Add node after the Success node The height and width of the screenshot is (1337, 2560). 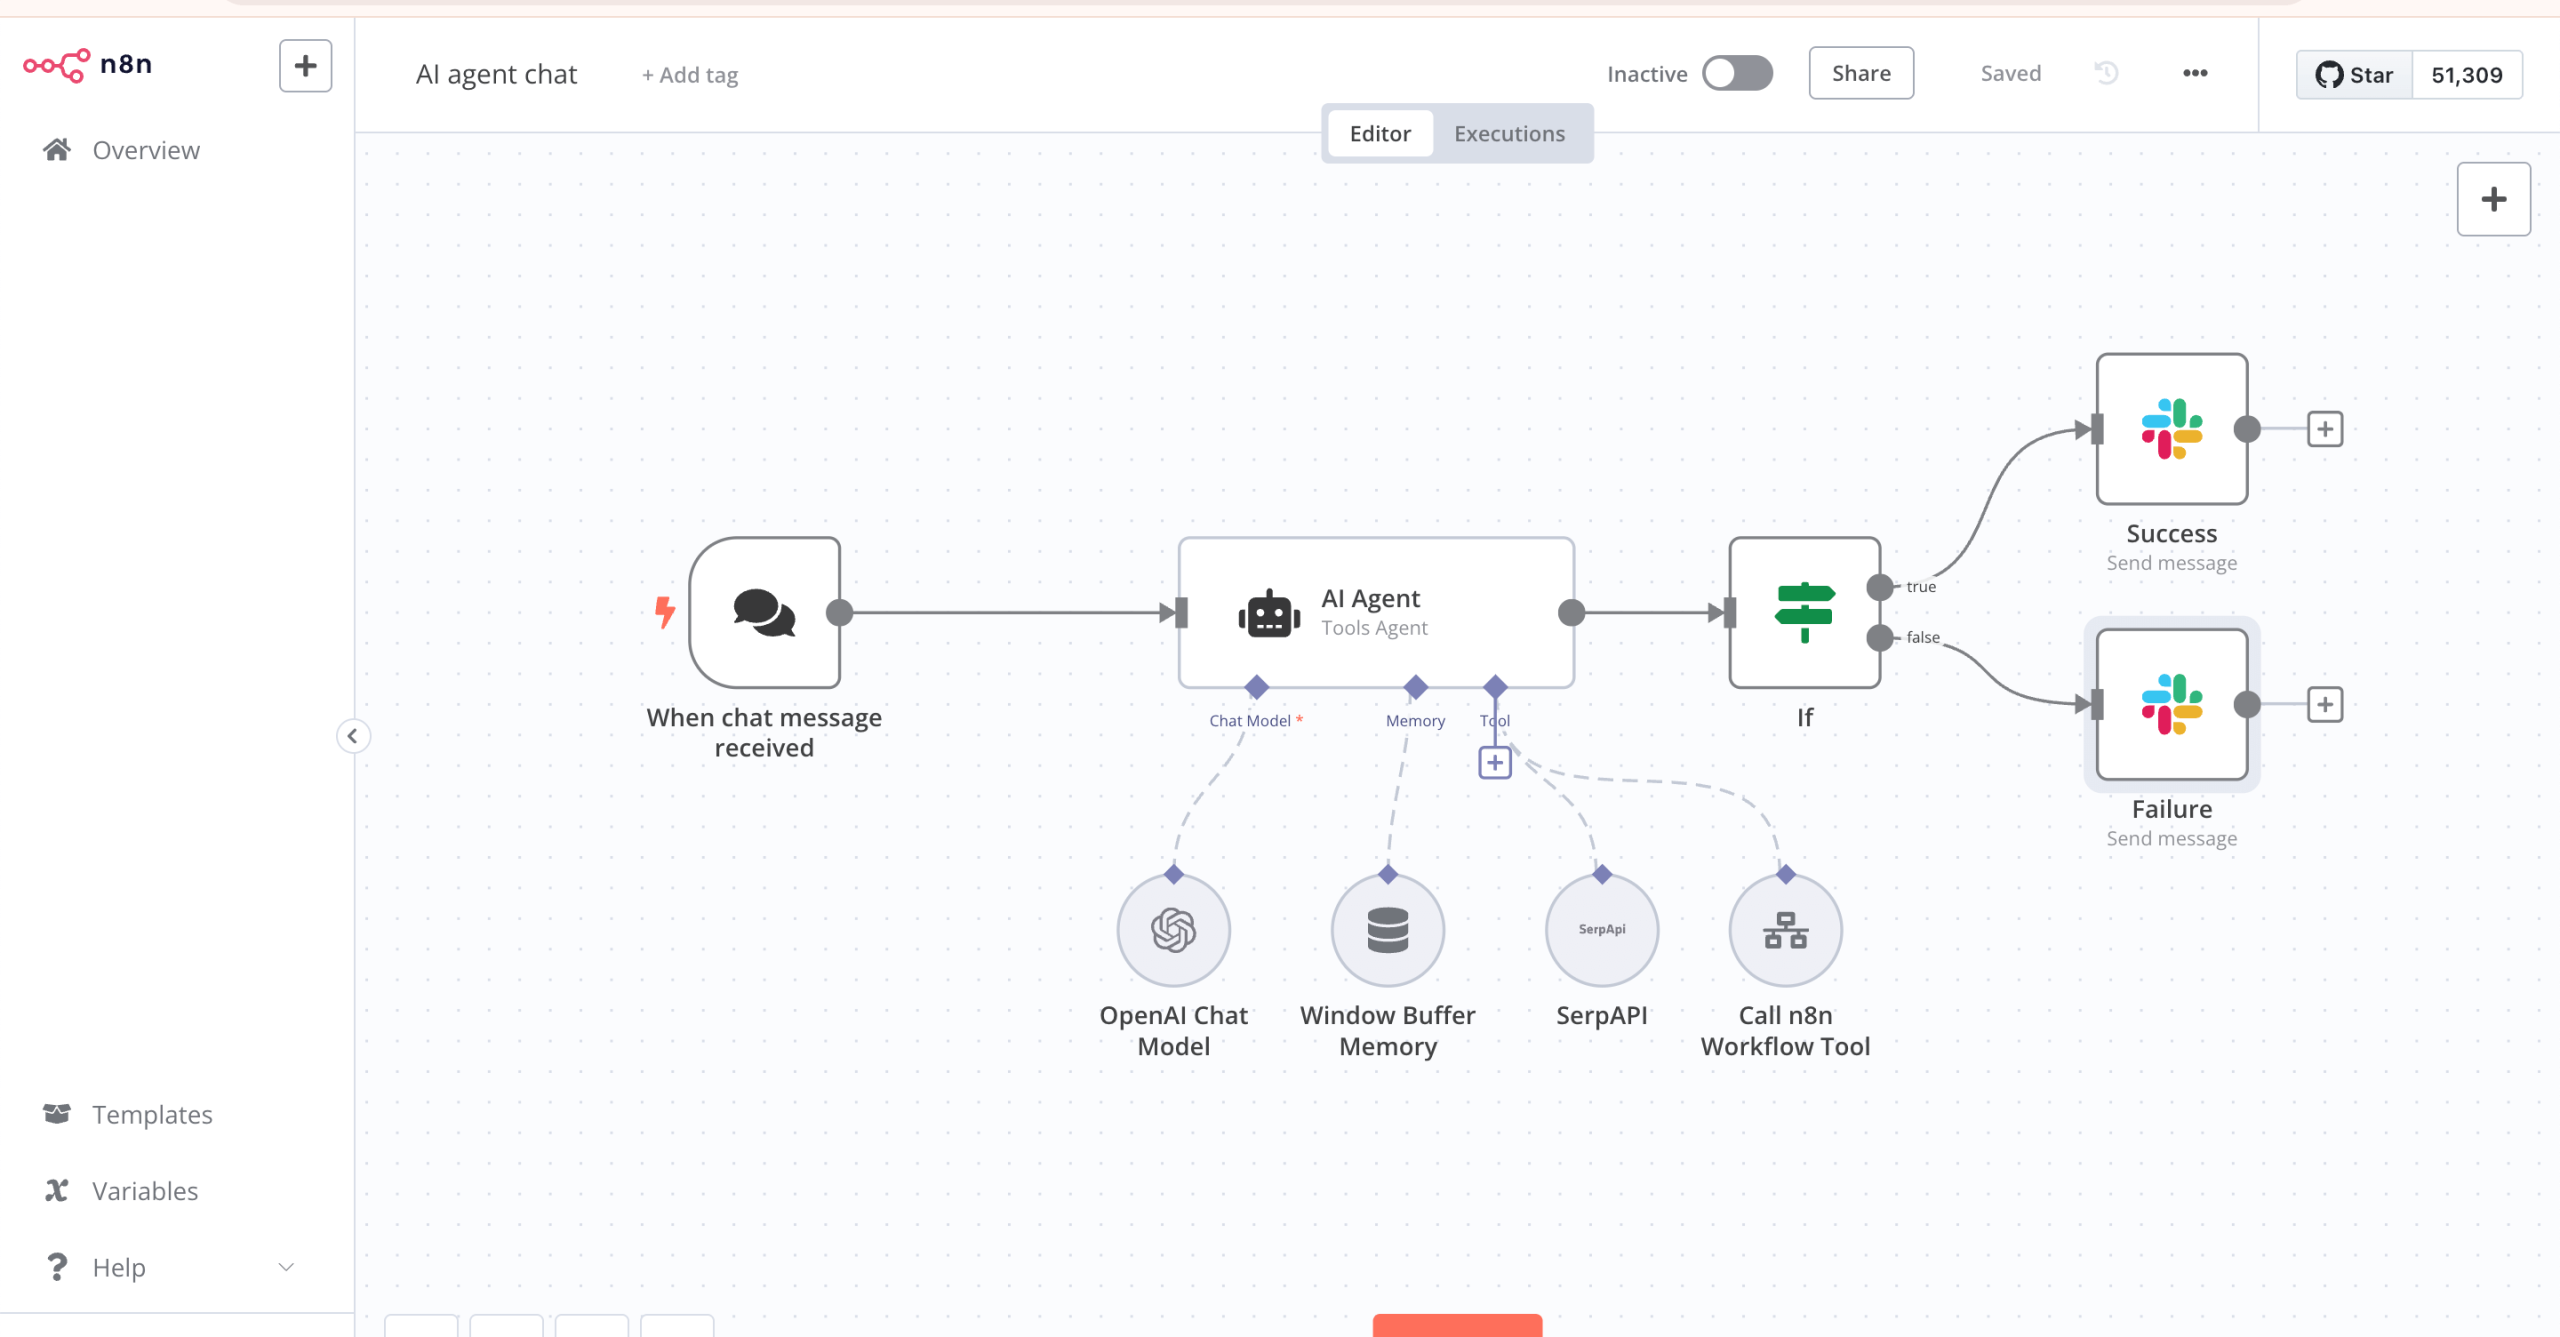[2325, 429]
